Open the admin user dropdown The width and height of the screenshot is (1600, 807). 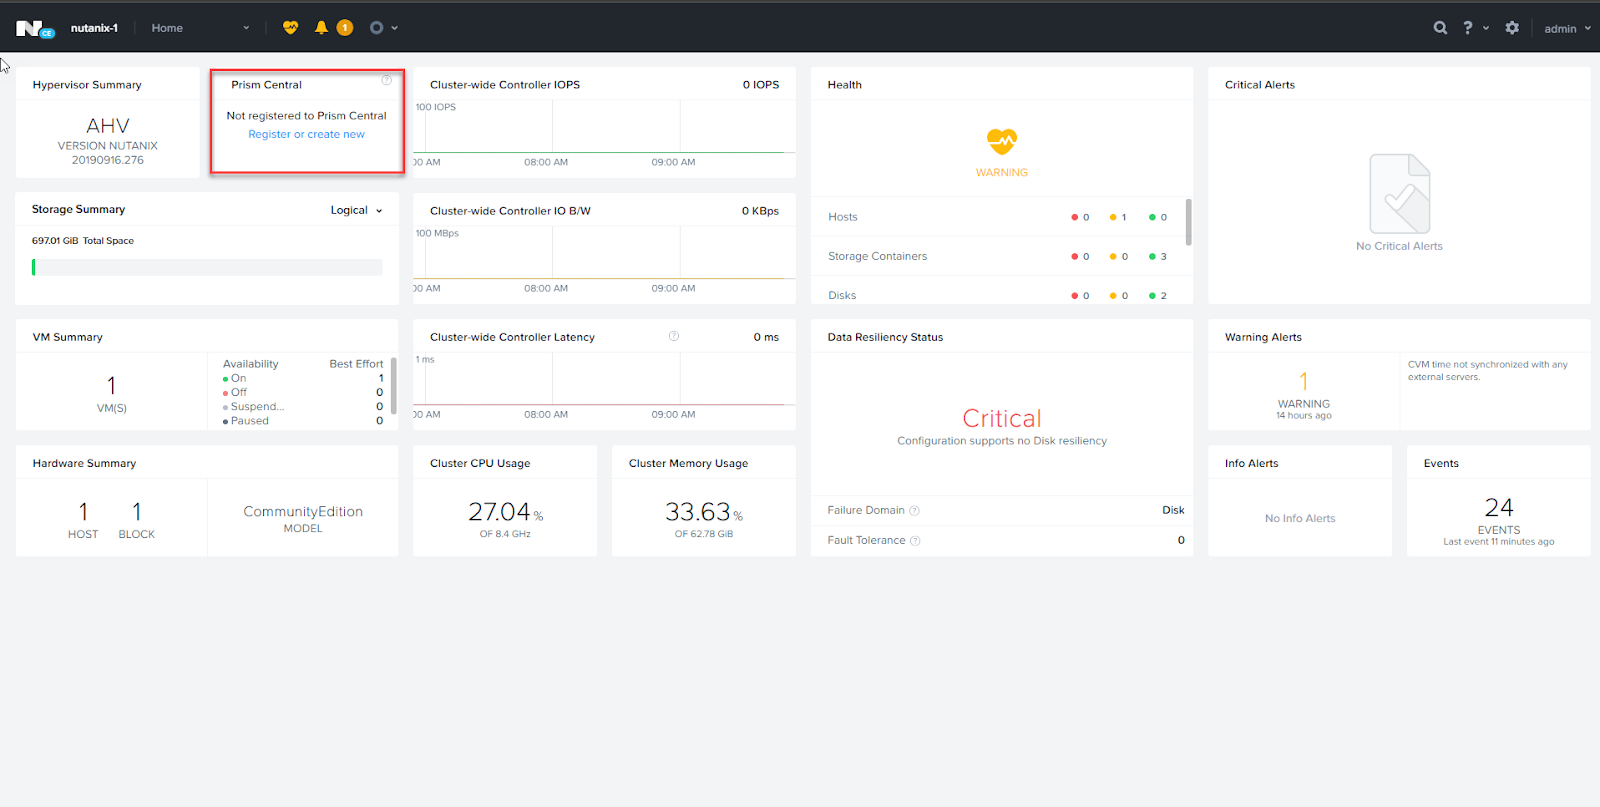(1567, 29)
